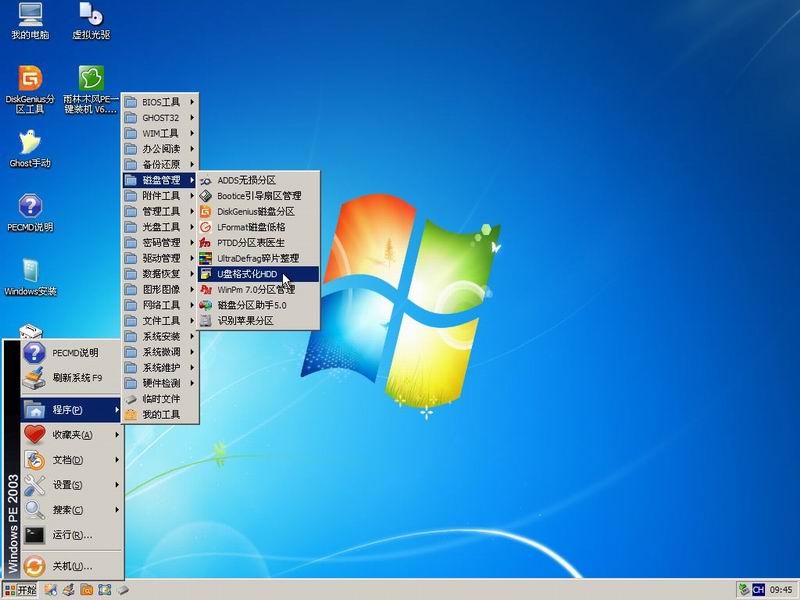This screenshot has height=600, width=800.
Task: Open 雨林木风PE一键装机 desktop shortcut
Action: coord(91,79)
